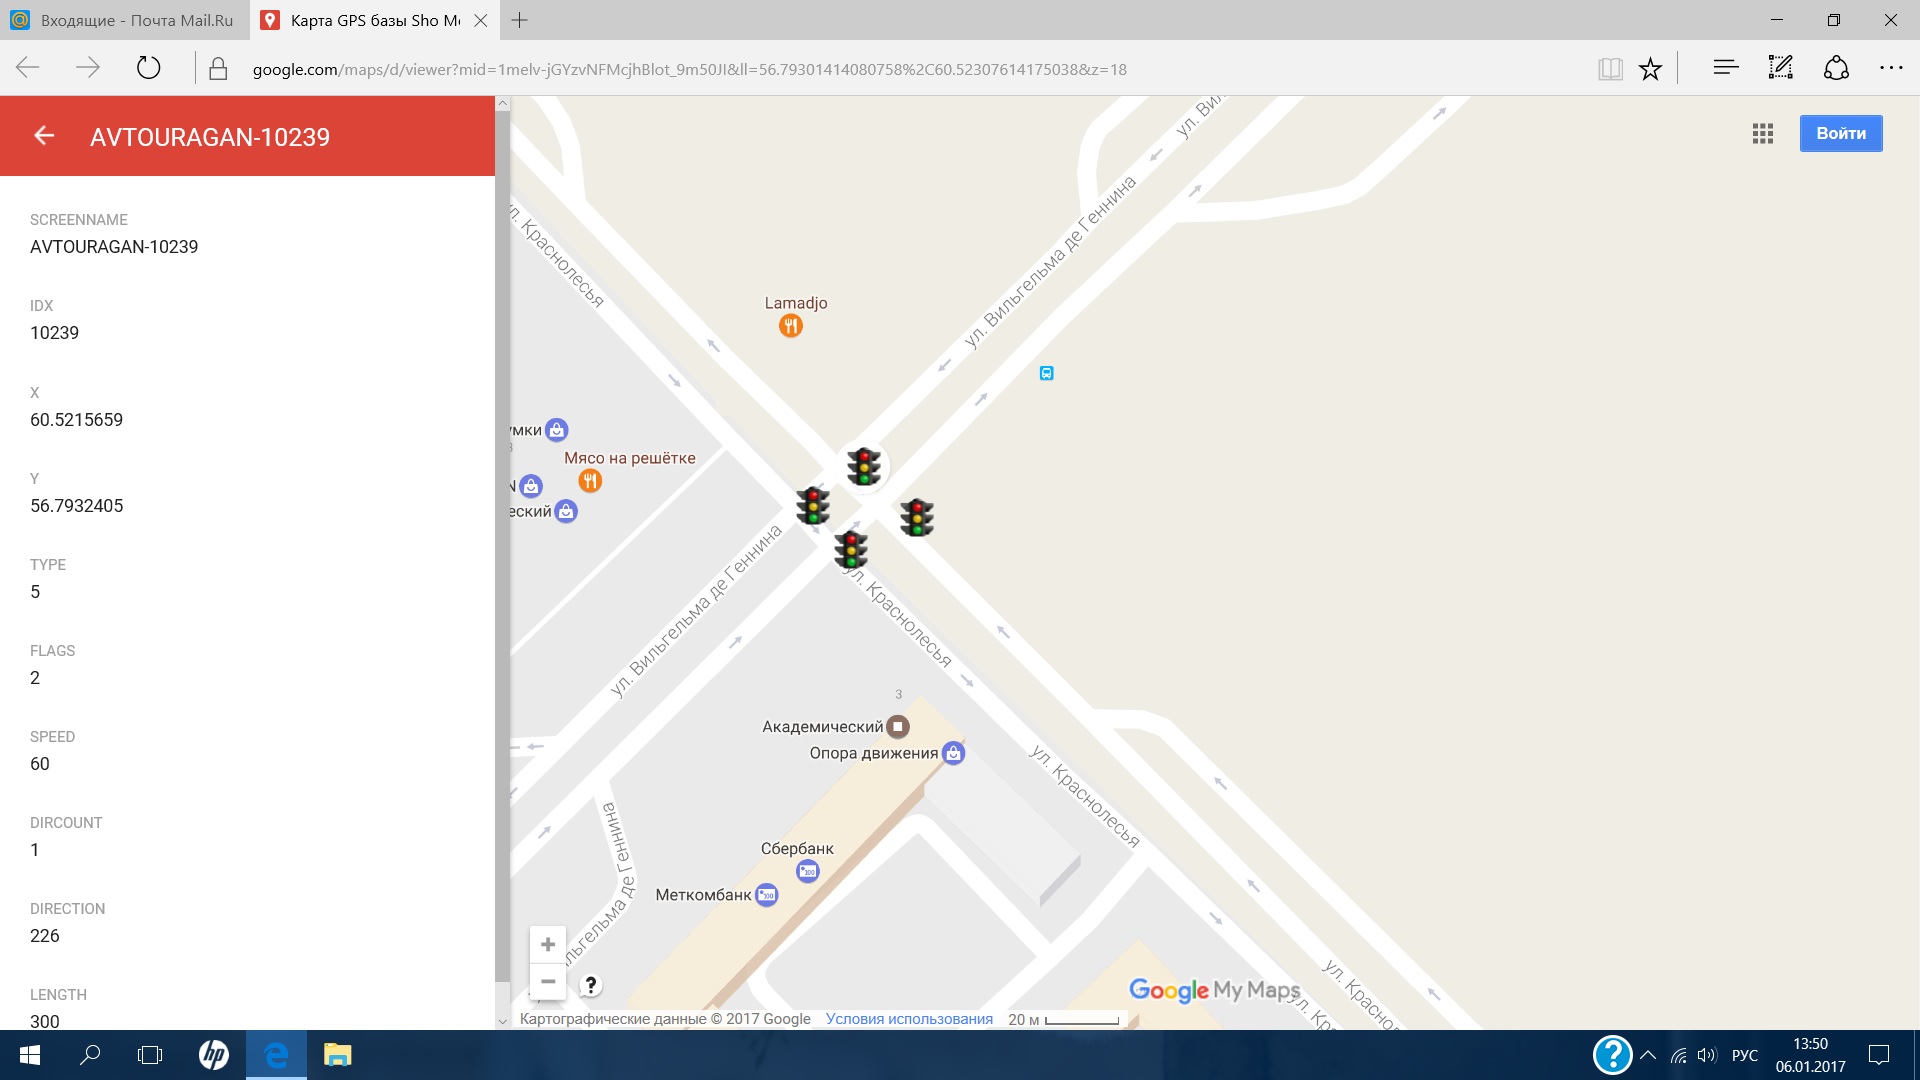Click the Мясо на решётке restaurant icon

590,481
